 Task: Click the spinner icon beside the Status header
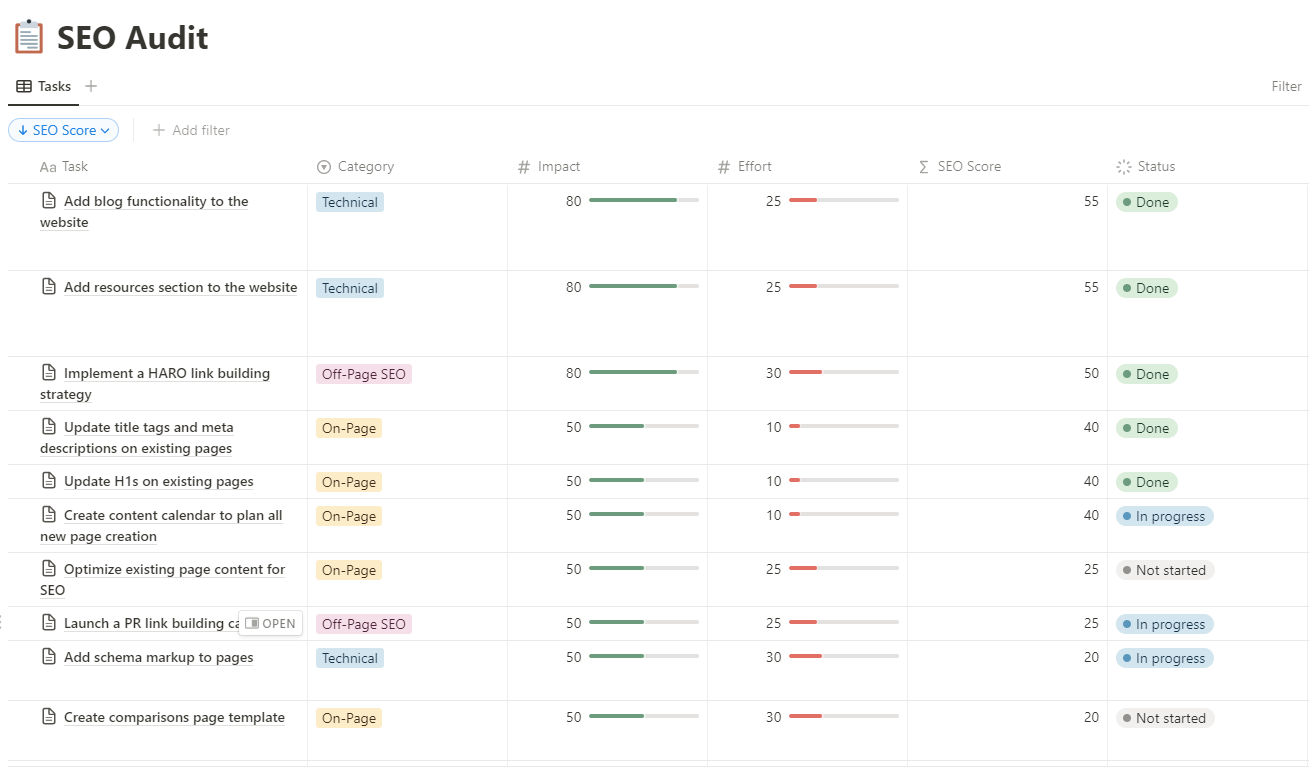1125,166
